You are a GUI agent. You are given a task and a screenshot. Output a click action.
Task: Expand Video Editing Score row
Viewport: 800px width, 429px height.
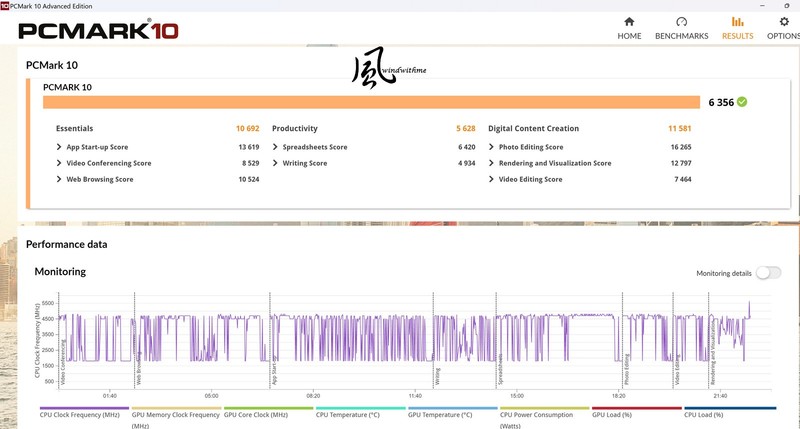tap(492, 179)
